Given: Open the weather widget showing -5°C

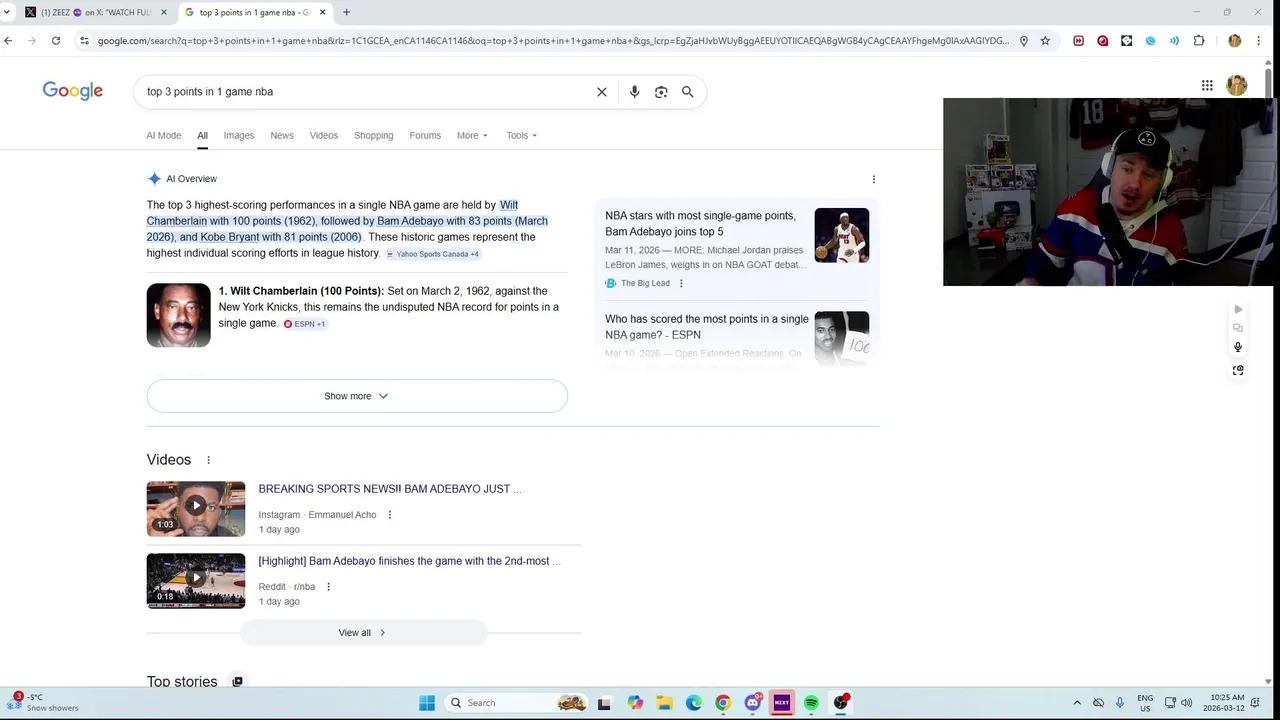Looking at the screenshot, I should 43,702.
